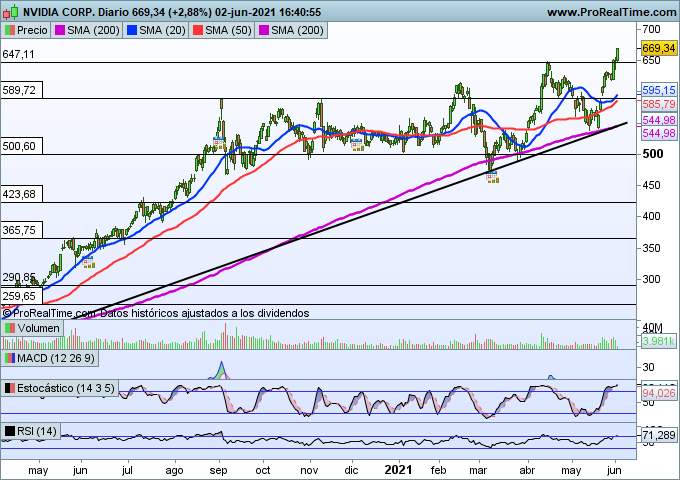Screen dimensions: 680x480
Task: Click the 300 price axis label
Action: 651,279
